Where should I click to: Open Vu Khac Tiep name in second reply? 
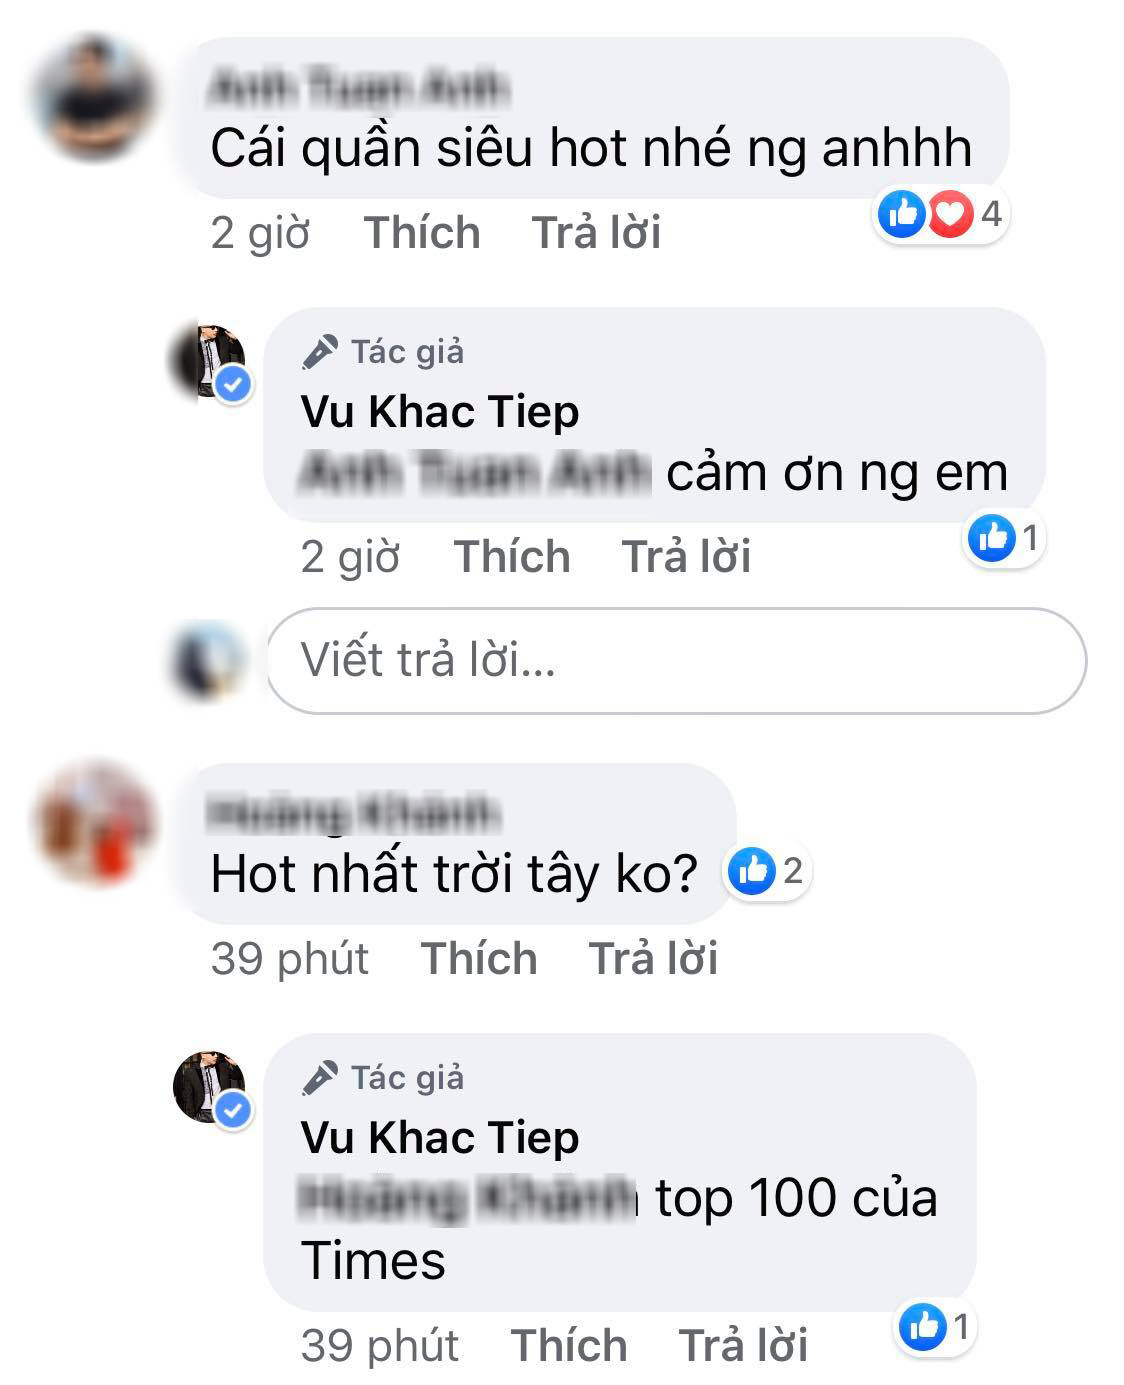pos(440,1138)
